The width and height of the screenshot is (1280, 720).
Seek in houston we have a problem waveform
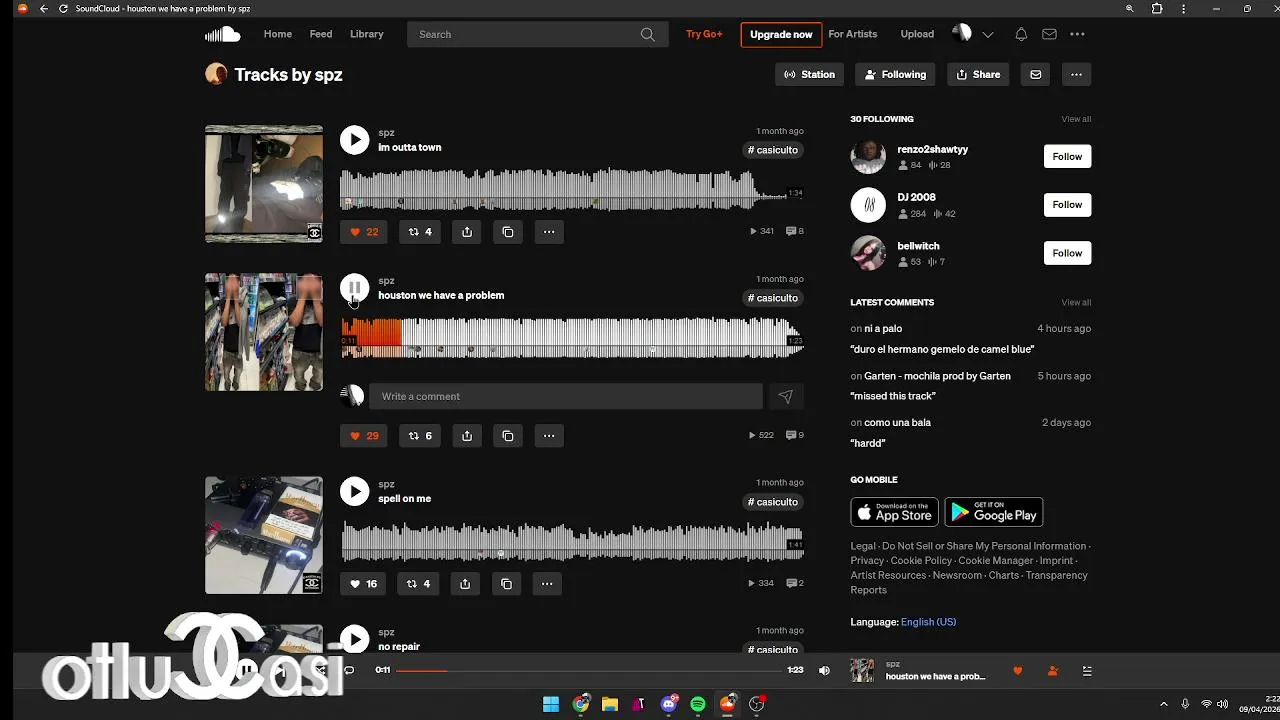click(x=572, y=336)
